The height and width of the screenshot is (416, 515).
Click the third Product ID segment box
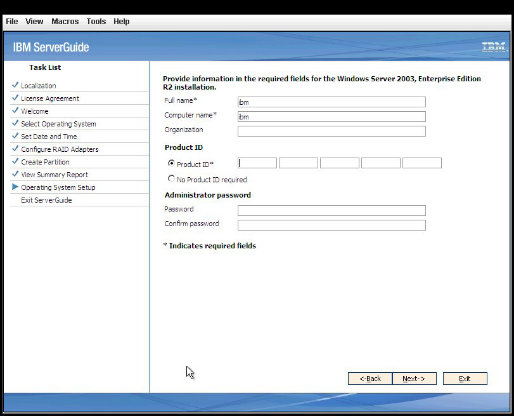tap(340, 163)
